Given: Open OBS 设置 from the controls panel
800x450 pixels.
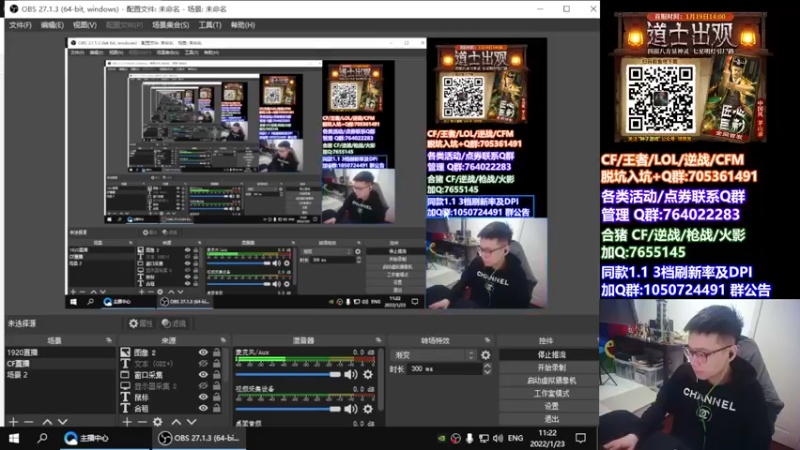Looking at the screenshot, I should pyautogui.click(x=549, y=406).
